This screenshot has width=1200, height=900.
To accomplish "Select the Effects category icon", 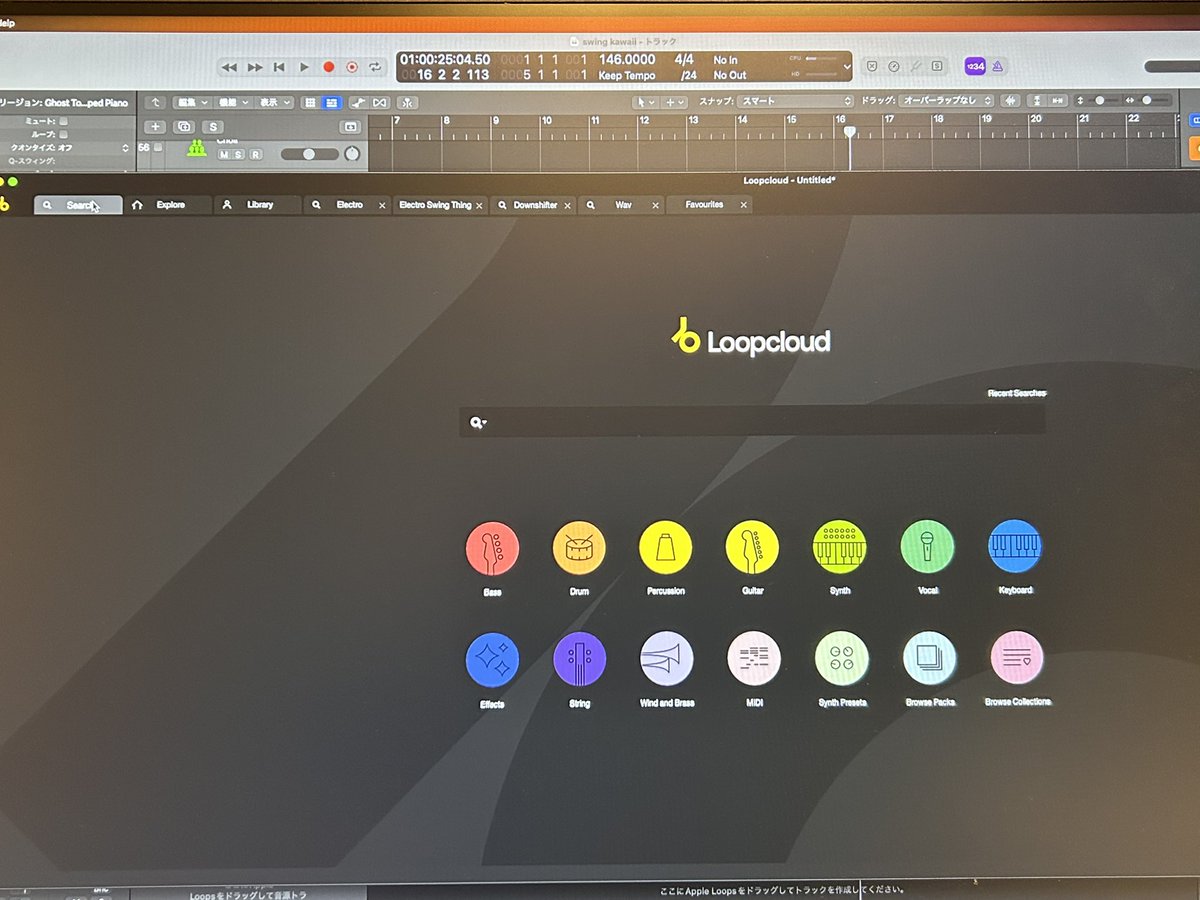I will 492,660.
